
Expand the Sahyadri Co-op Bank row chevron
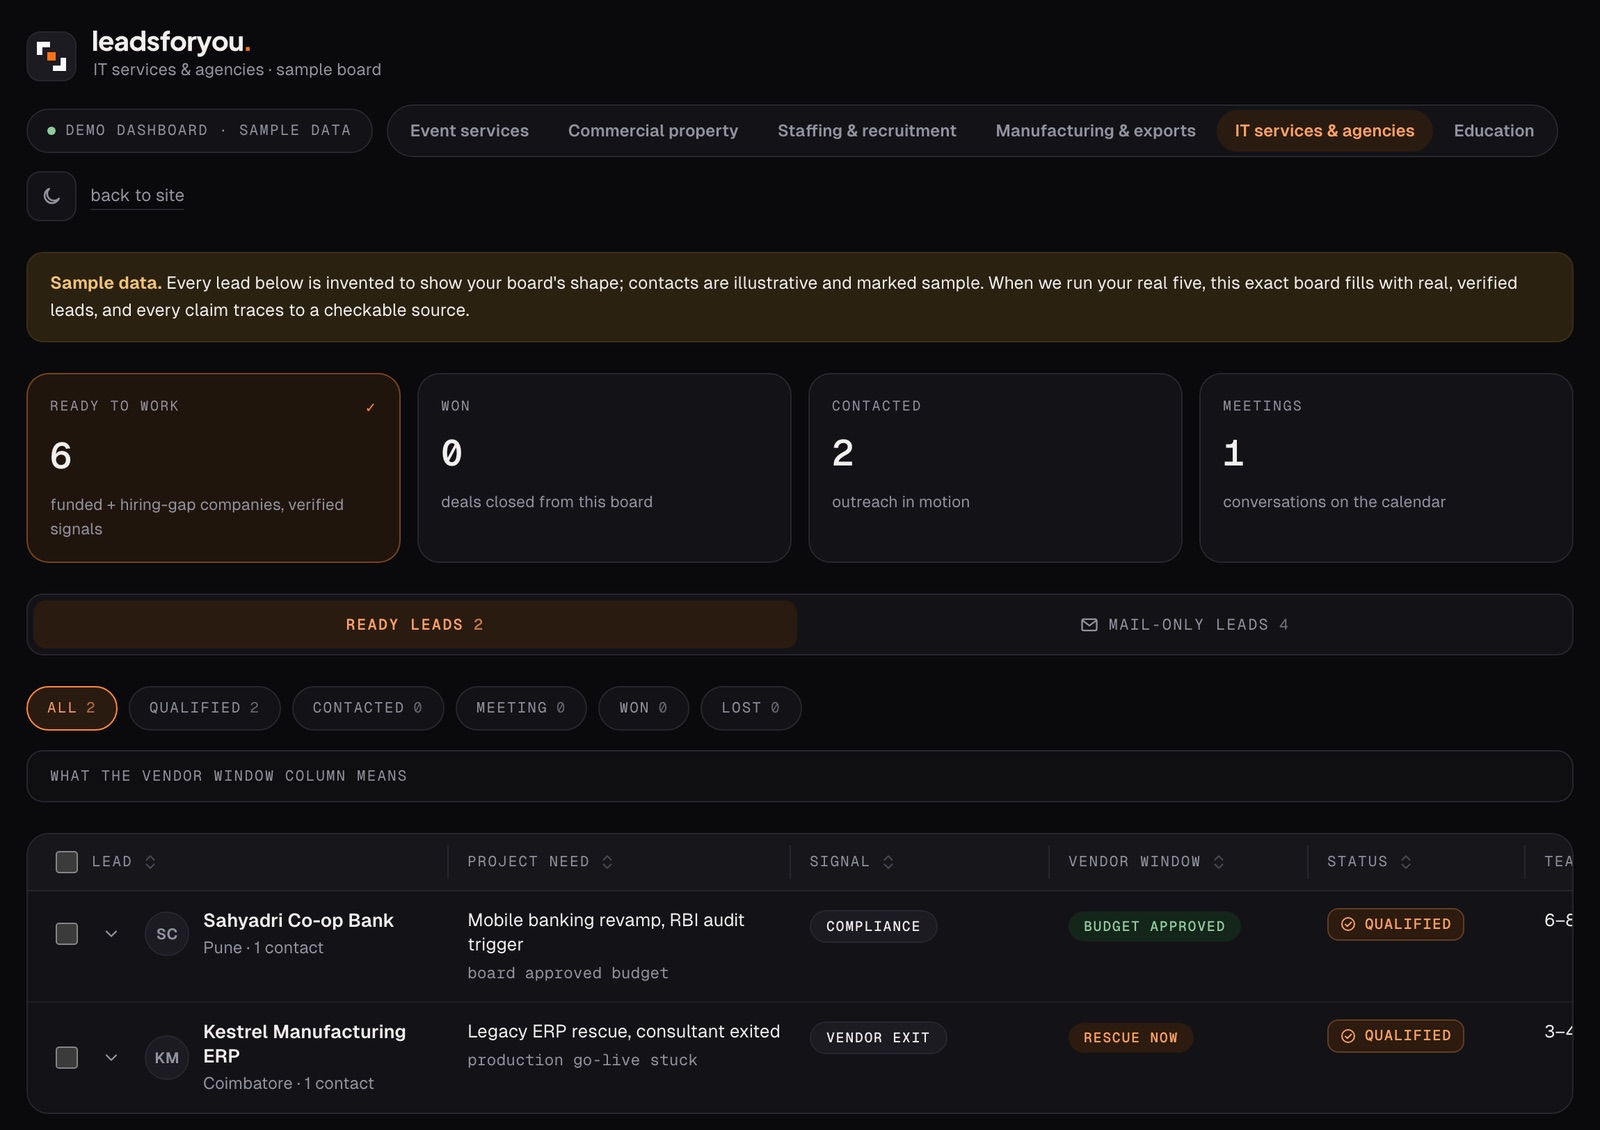click(x=111, y=934)
